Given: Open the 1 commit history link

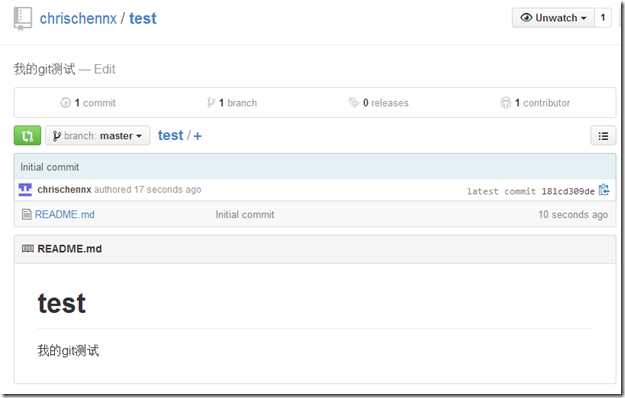Looking at the screenshot, I should coord(88,103).
